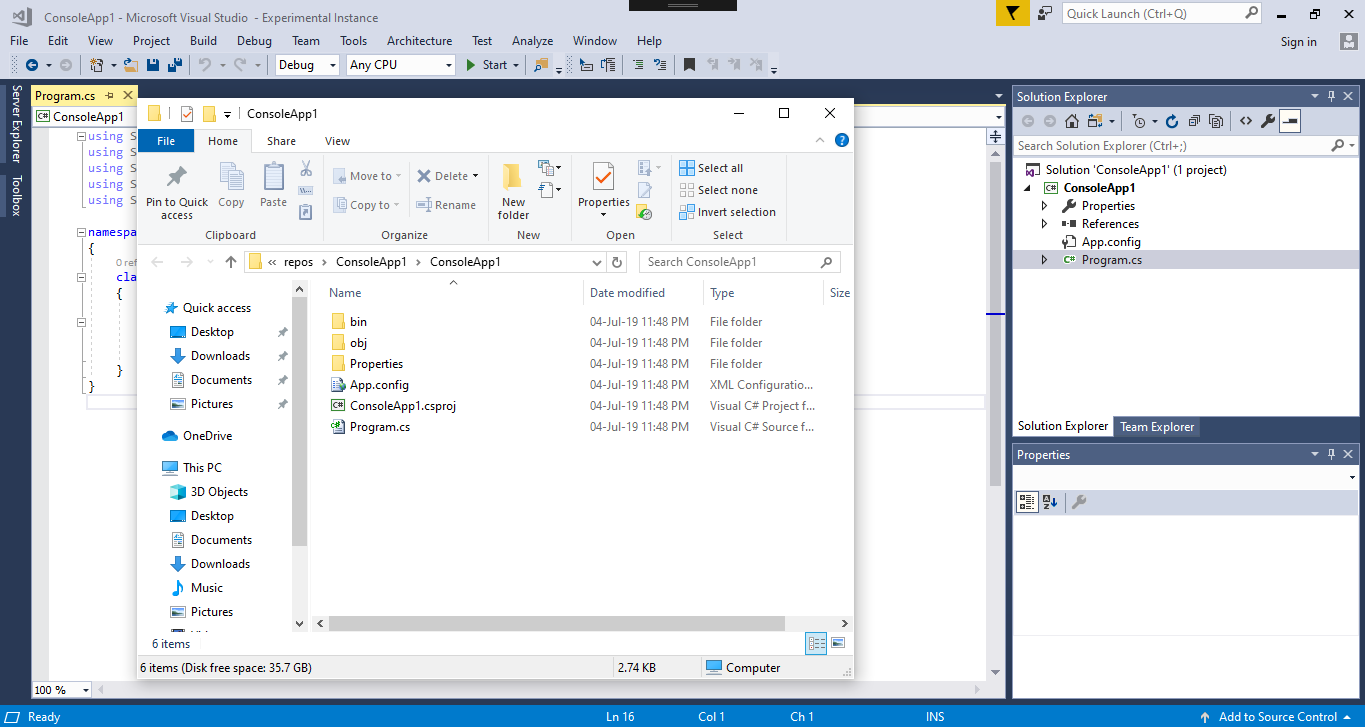The image size is (1365, 727).
Task: Click the File Explorer Help question mark icon
Action: (842, 140)
